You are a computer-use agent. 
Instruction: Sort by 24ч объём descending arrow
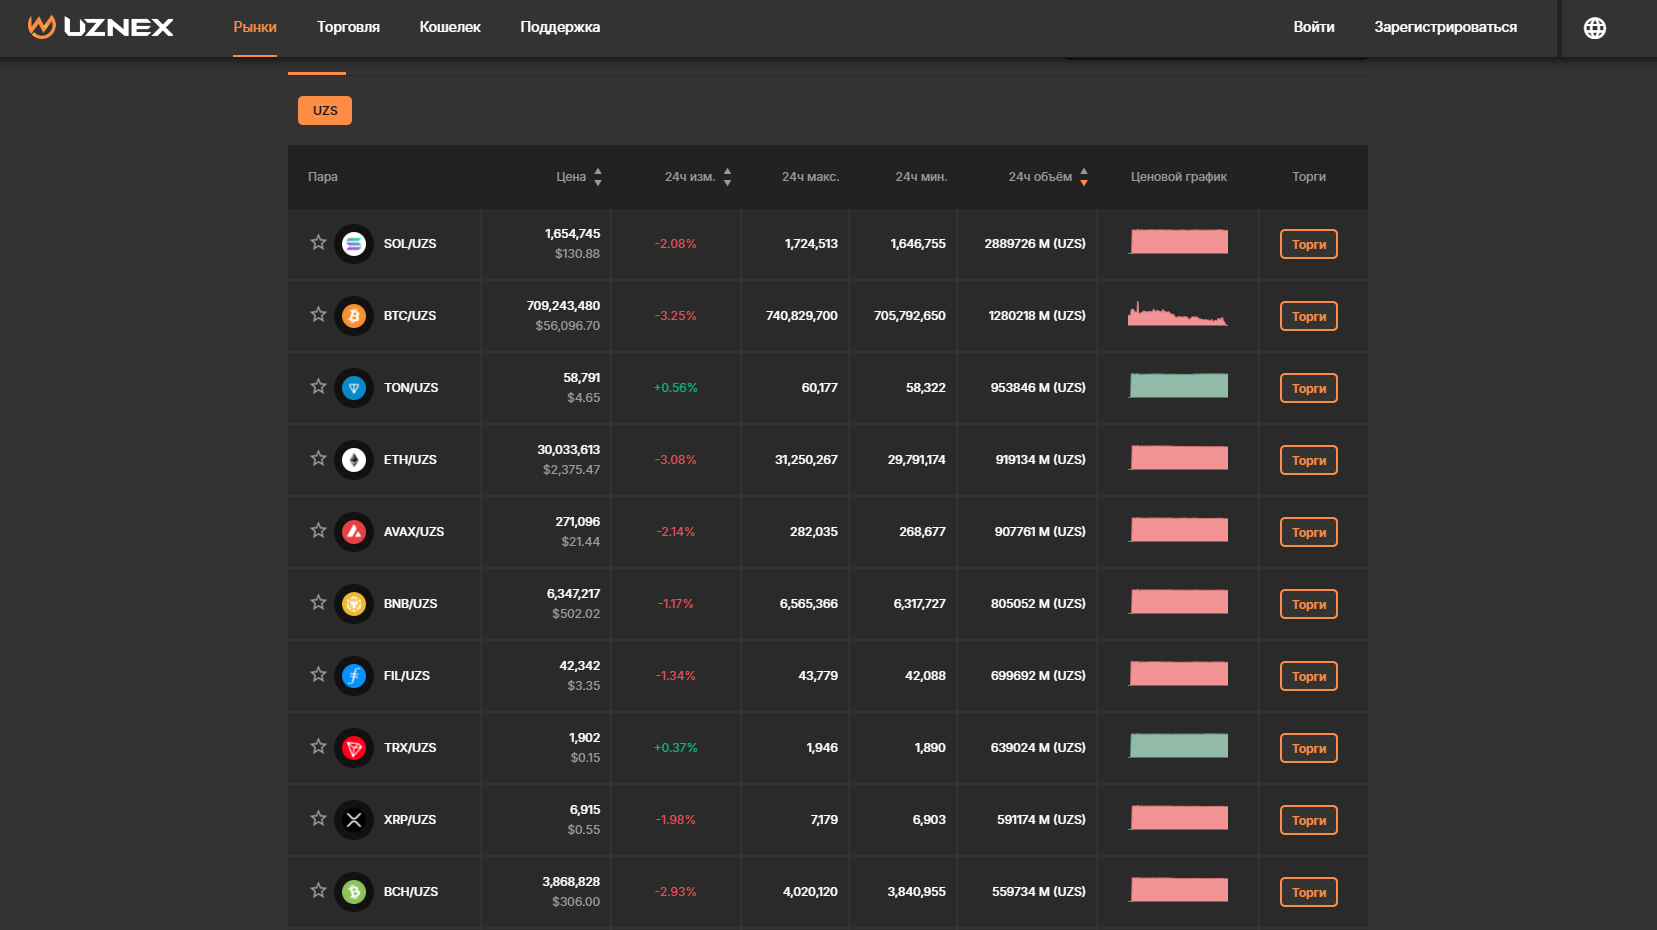click(x=1083, y=182)
